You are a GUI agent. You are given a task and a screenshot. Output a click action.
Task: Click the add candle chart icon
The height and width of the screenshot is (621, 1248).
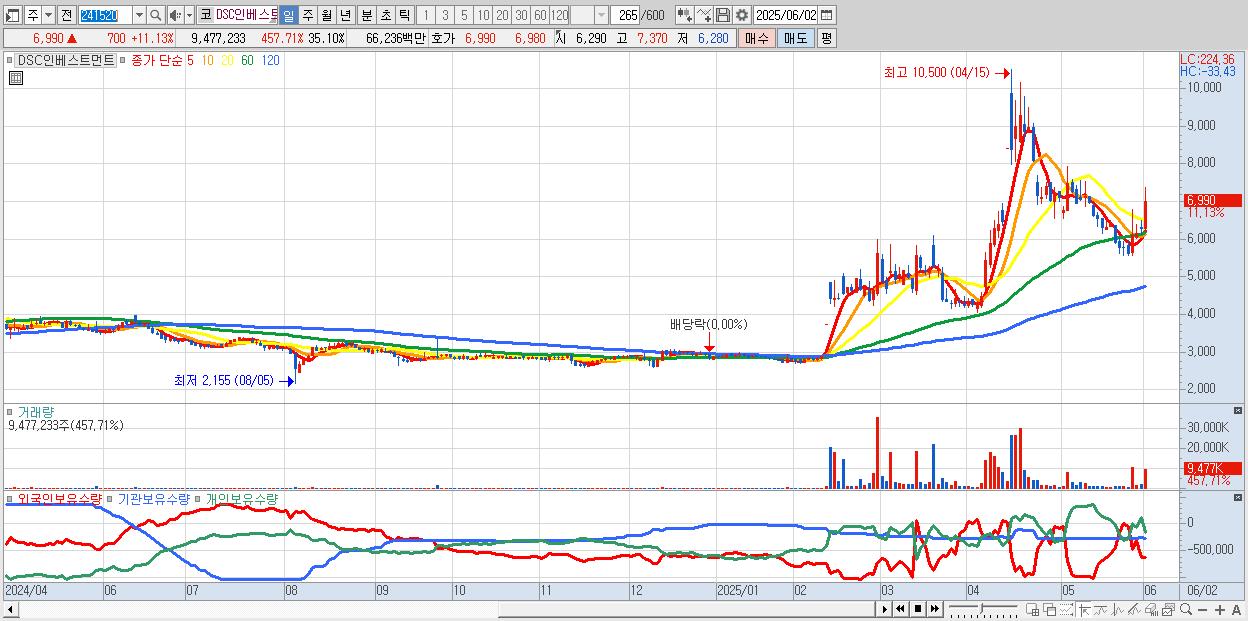[x=685, y=16]
